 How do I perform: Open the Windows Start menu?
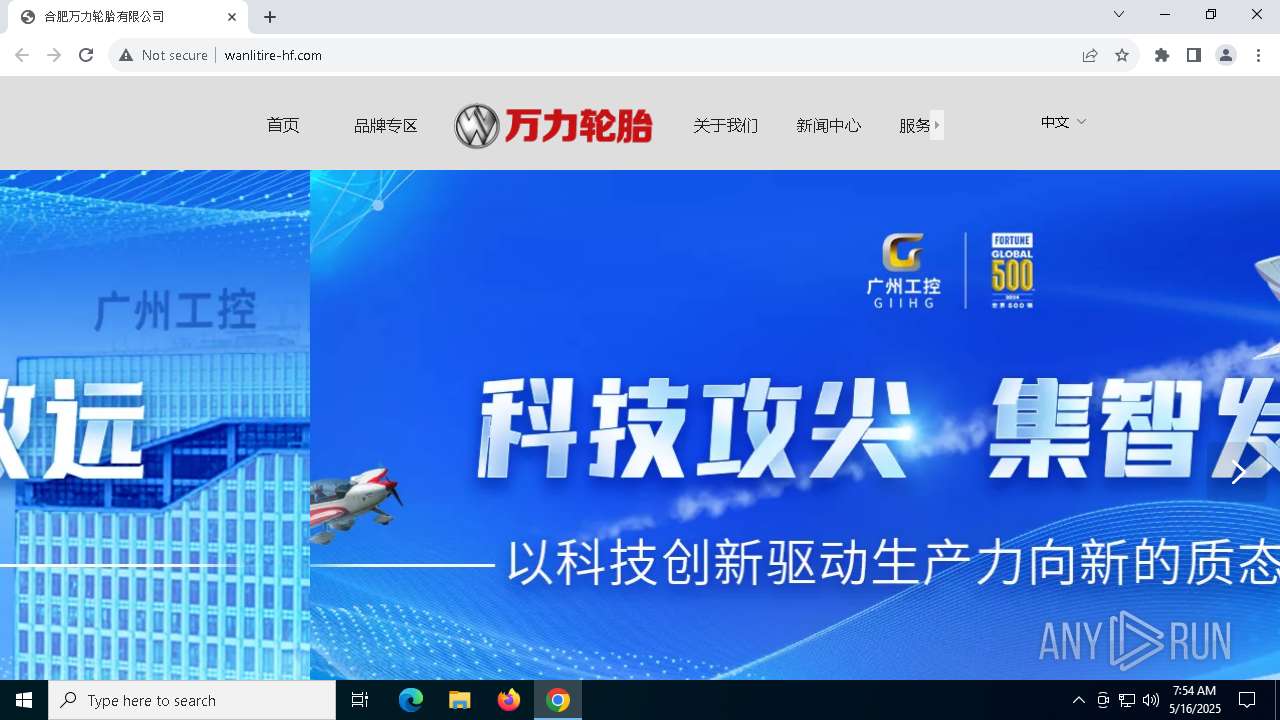[24, 700]
